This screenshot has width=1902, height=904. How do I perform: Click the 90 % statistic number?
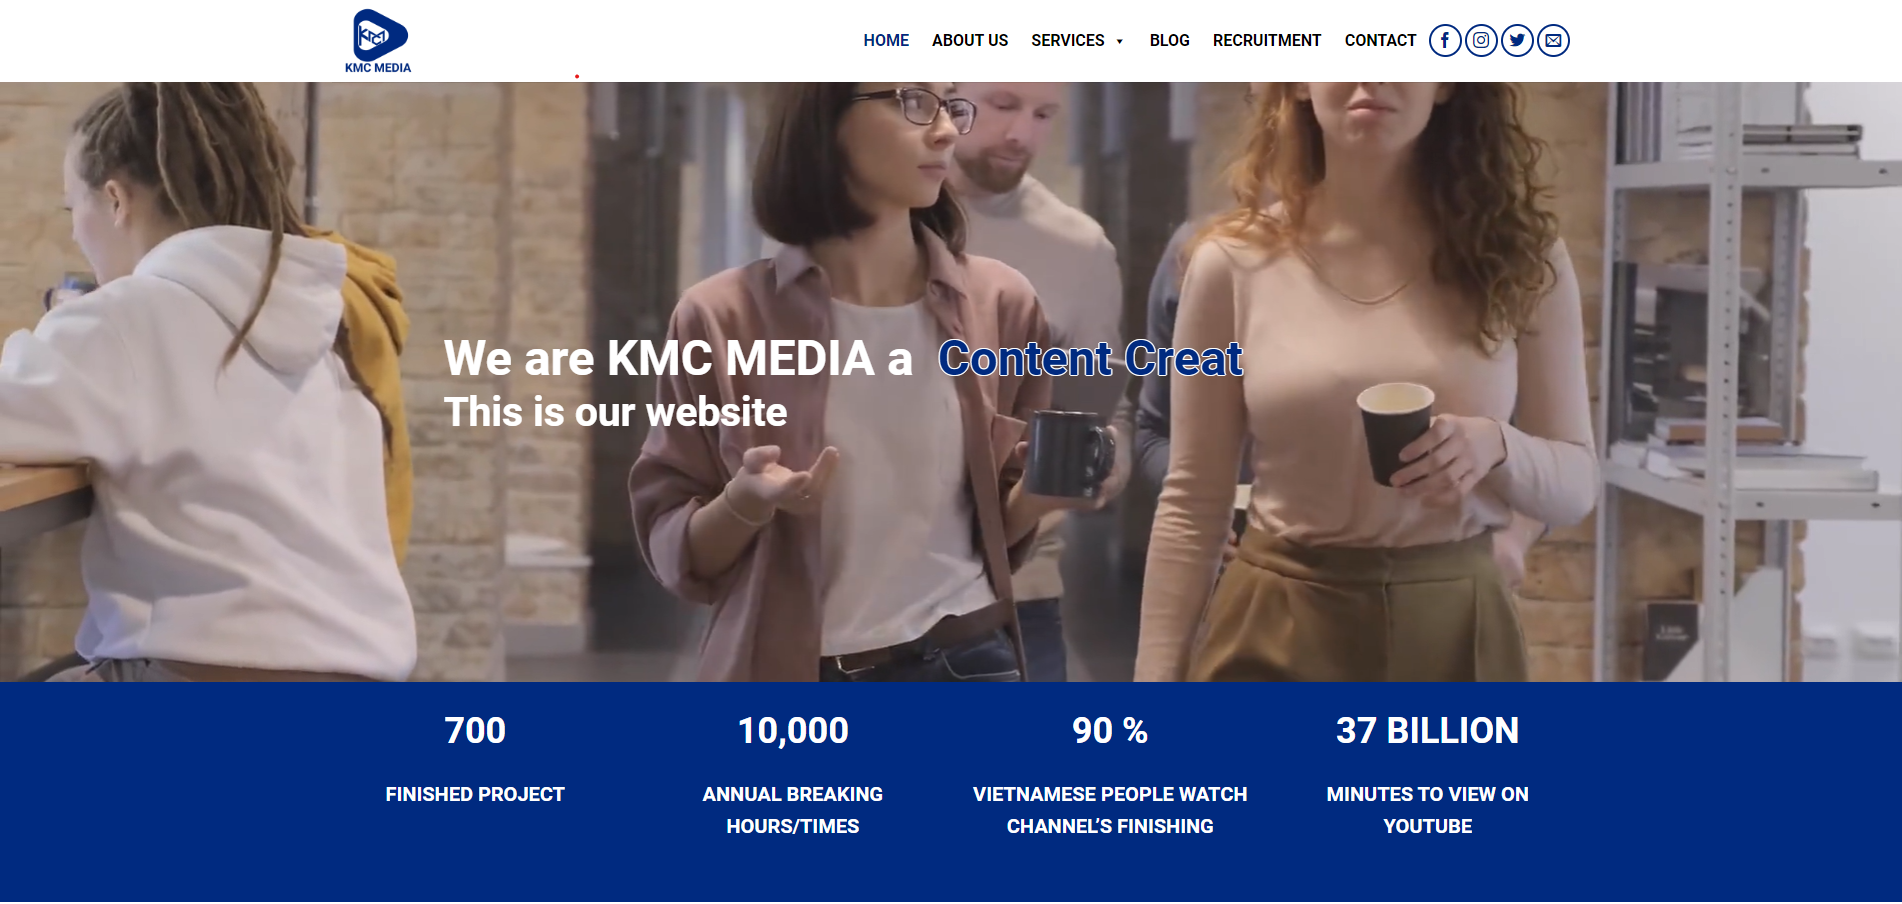click(1109, 731)
